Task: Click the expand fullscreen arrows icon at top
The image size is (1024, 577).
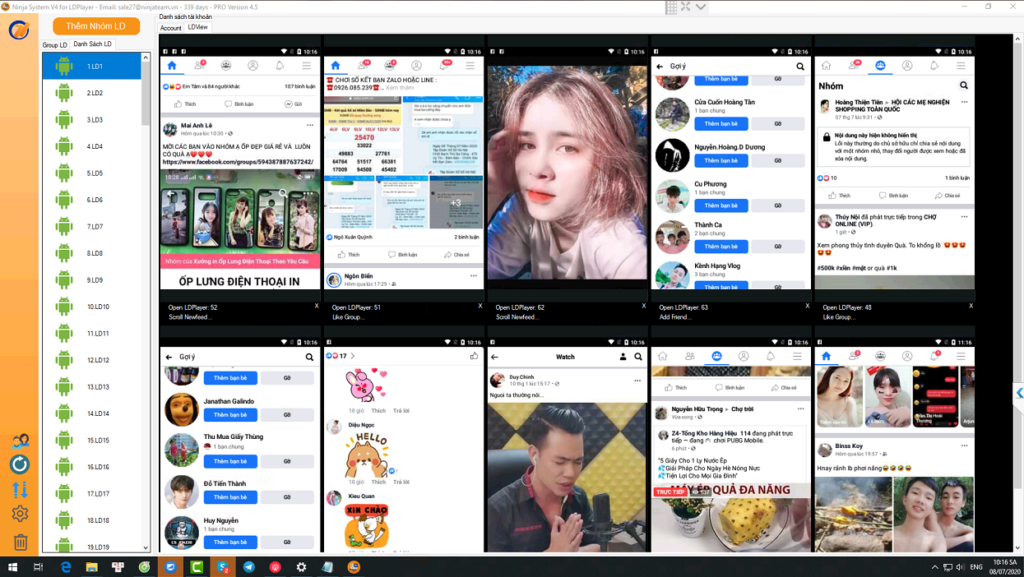Action: click(686, 7)
